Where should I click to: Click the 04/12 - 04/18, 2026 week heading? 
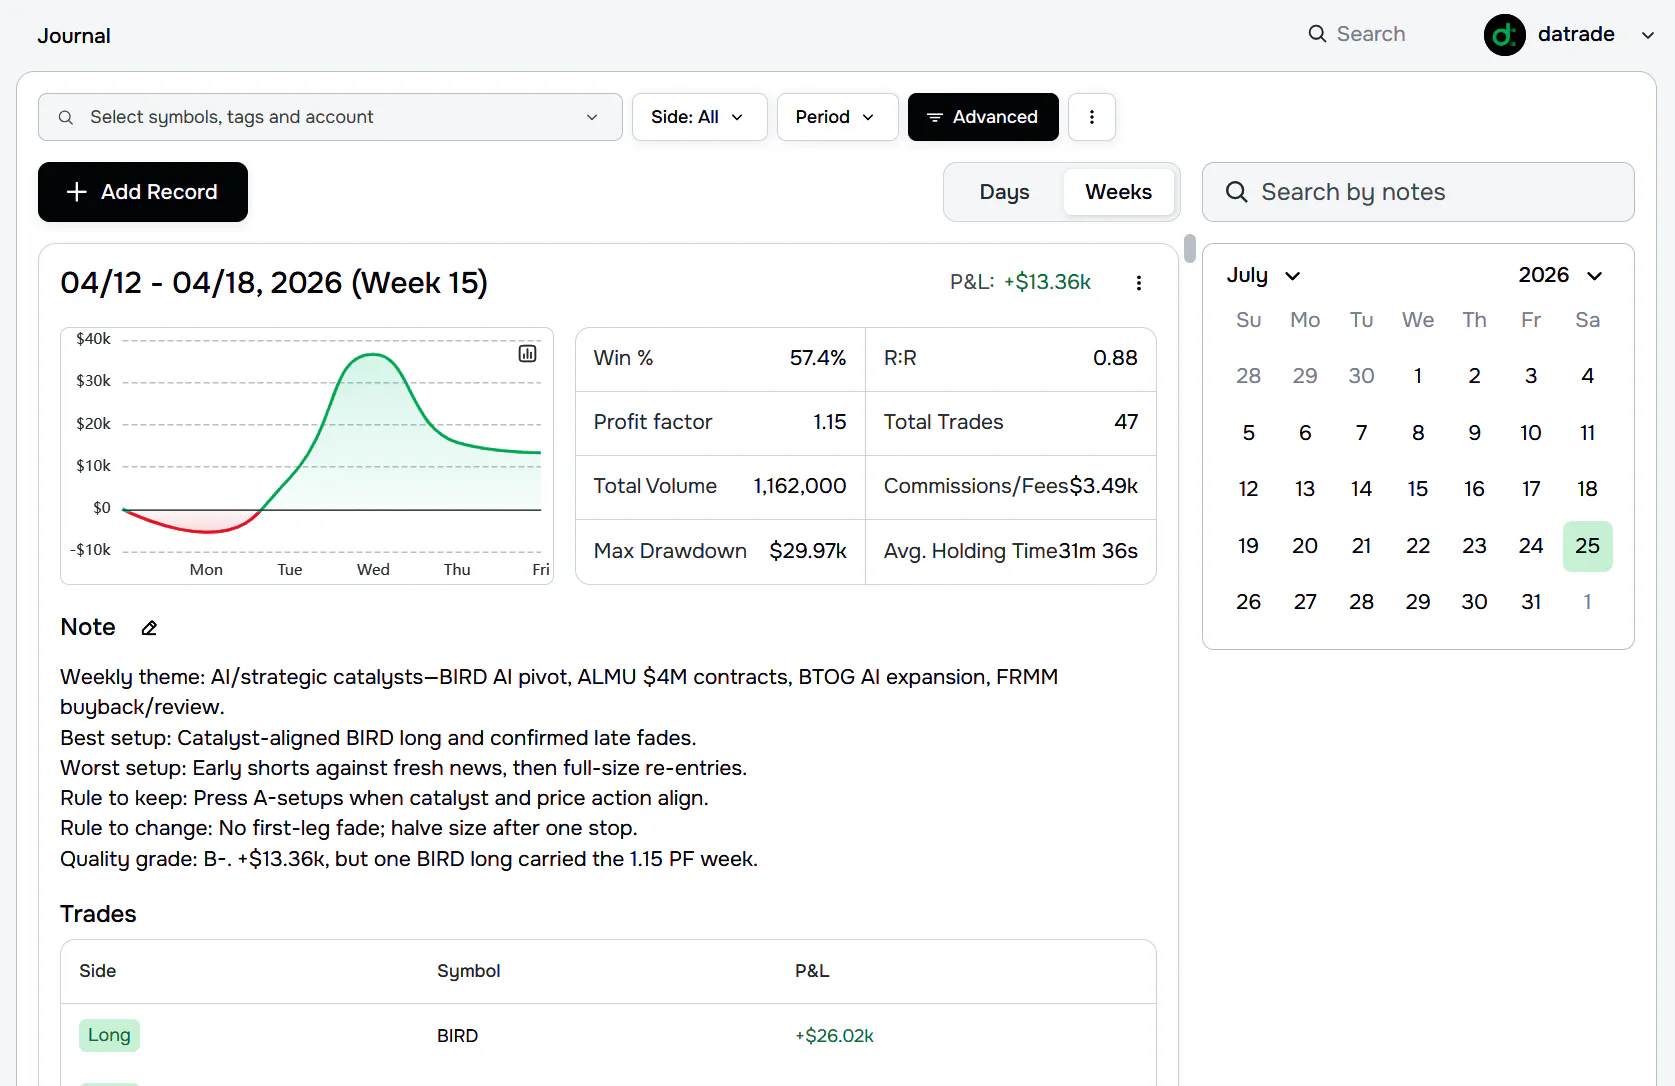tap(274, 283)
